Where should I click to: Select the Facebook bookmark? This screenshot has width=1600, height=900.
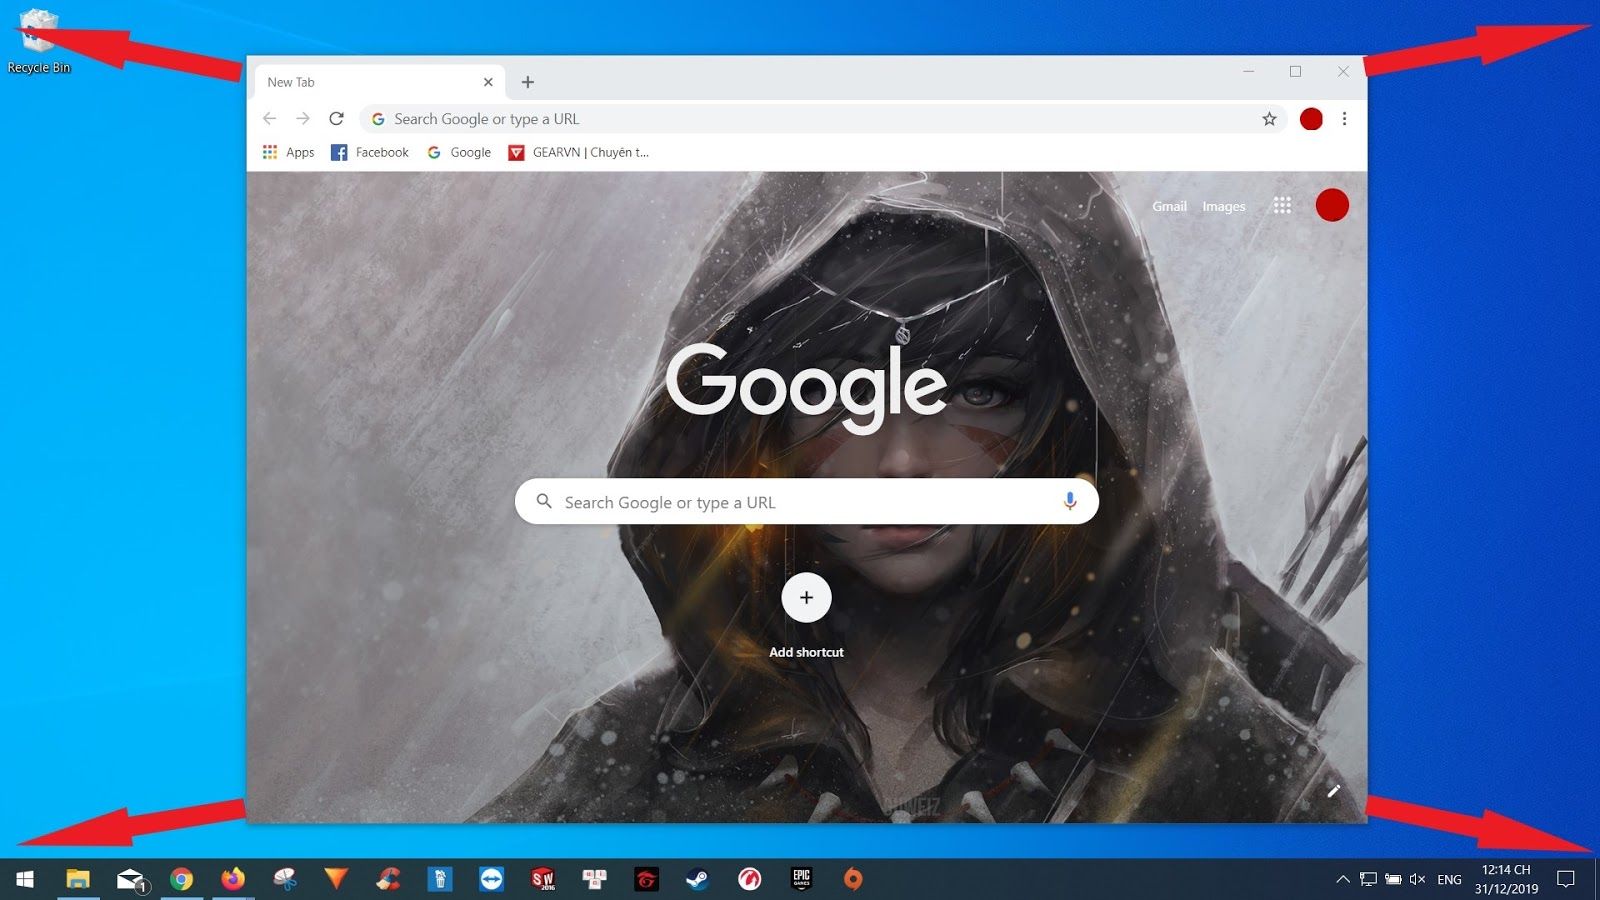[369, 152]
